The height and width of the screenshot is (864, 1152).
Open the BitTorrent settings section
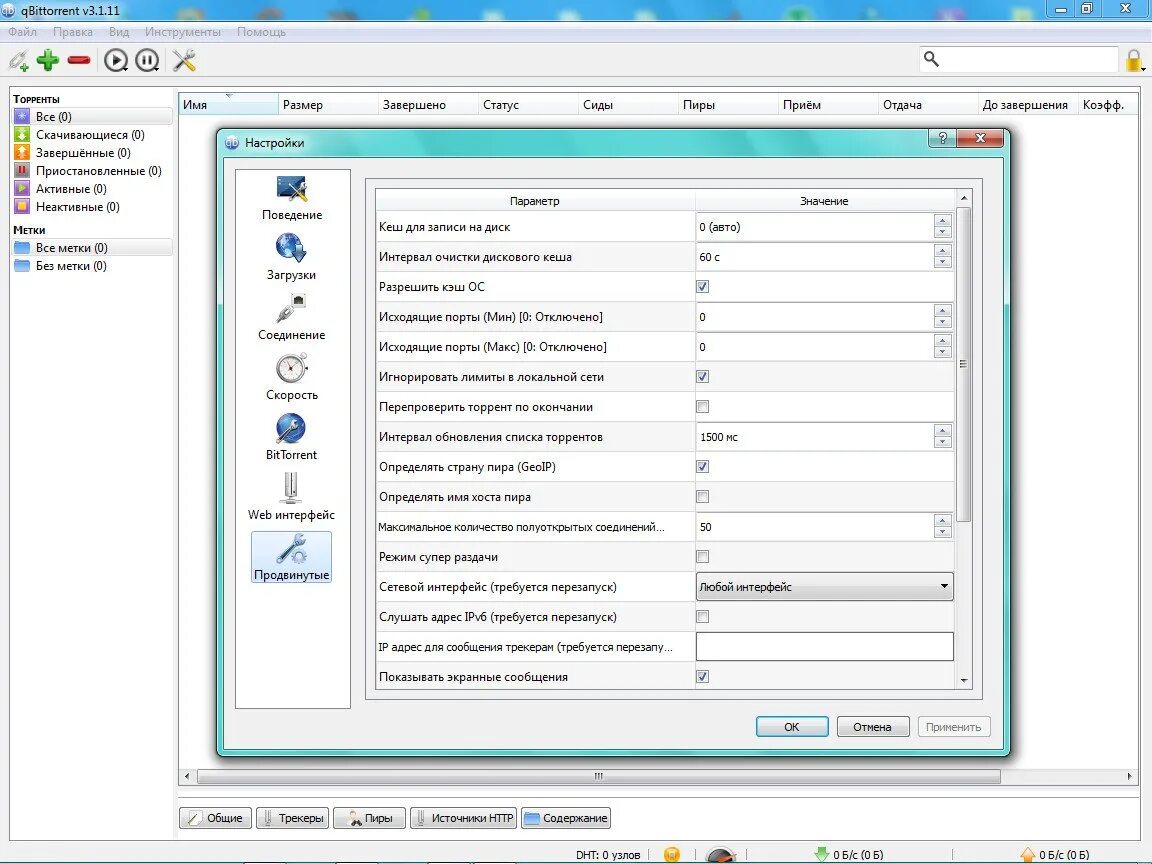292,437
